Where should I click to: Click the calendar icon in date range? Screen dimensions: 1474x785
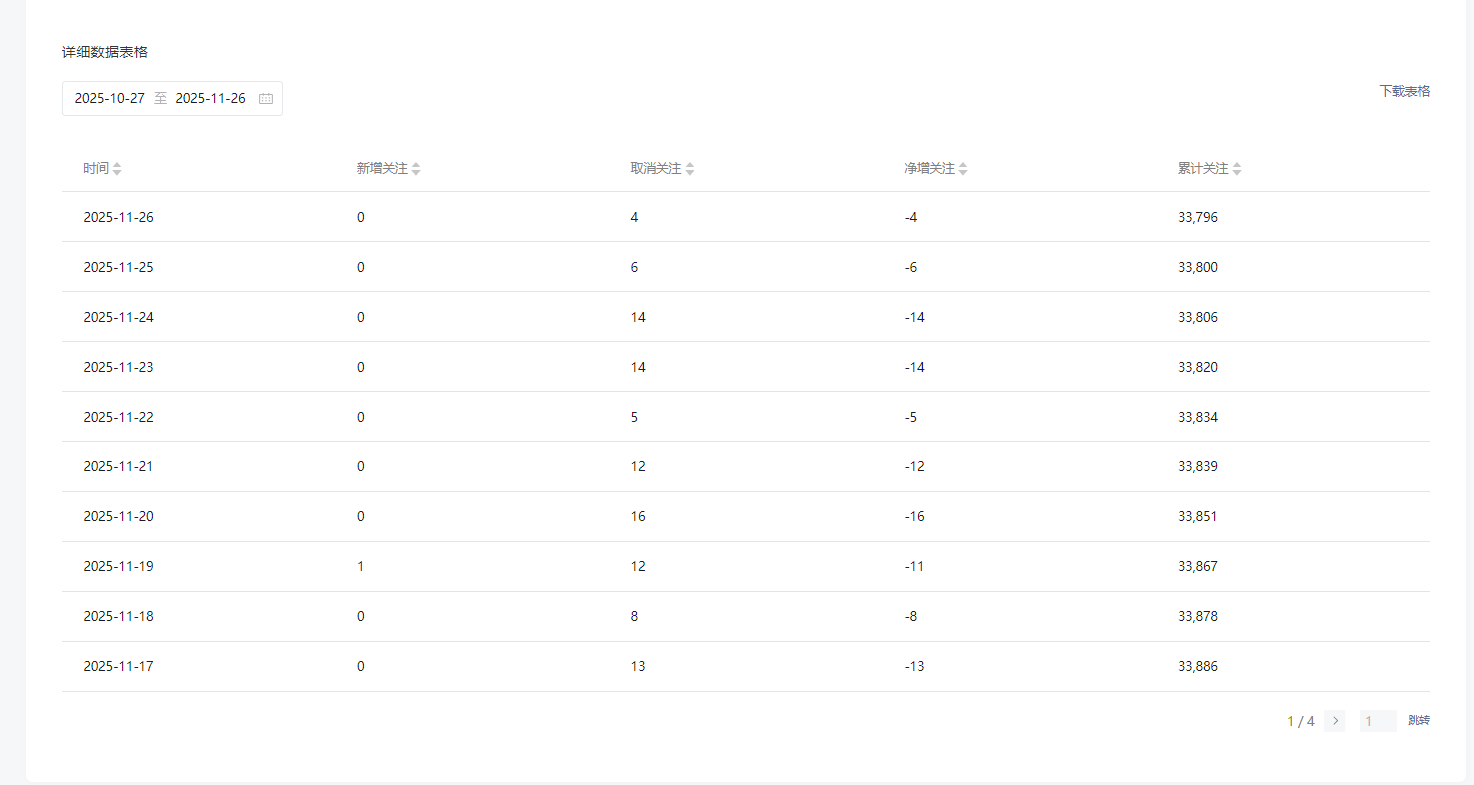click(266, 99)
